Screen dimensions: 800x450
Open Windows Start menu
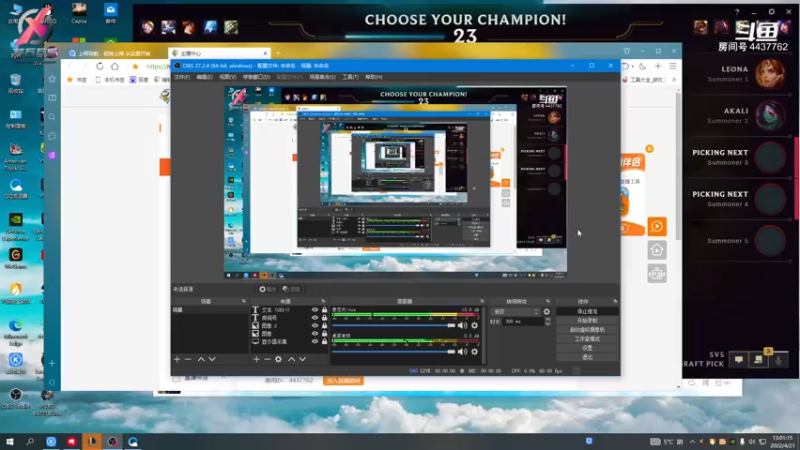(x=9, y=441)
